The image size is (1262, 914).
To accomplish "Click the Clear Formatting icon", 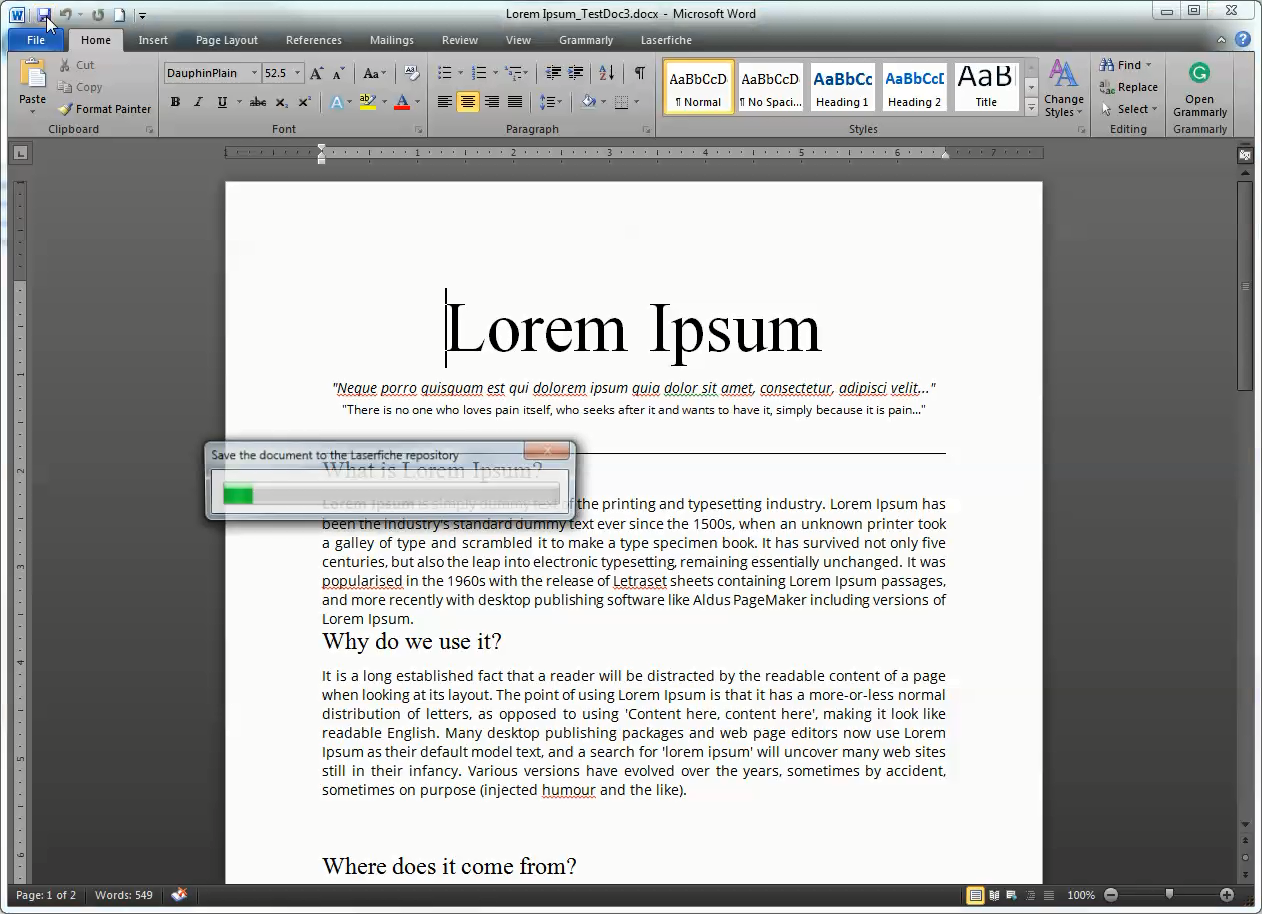I will (411, 73).
